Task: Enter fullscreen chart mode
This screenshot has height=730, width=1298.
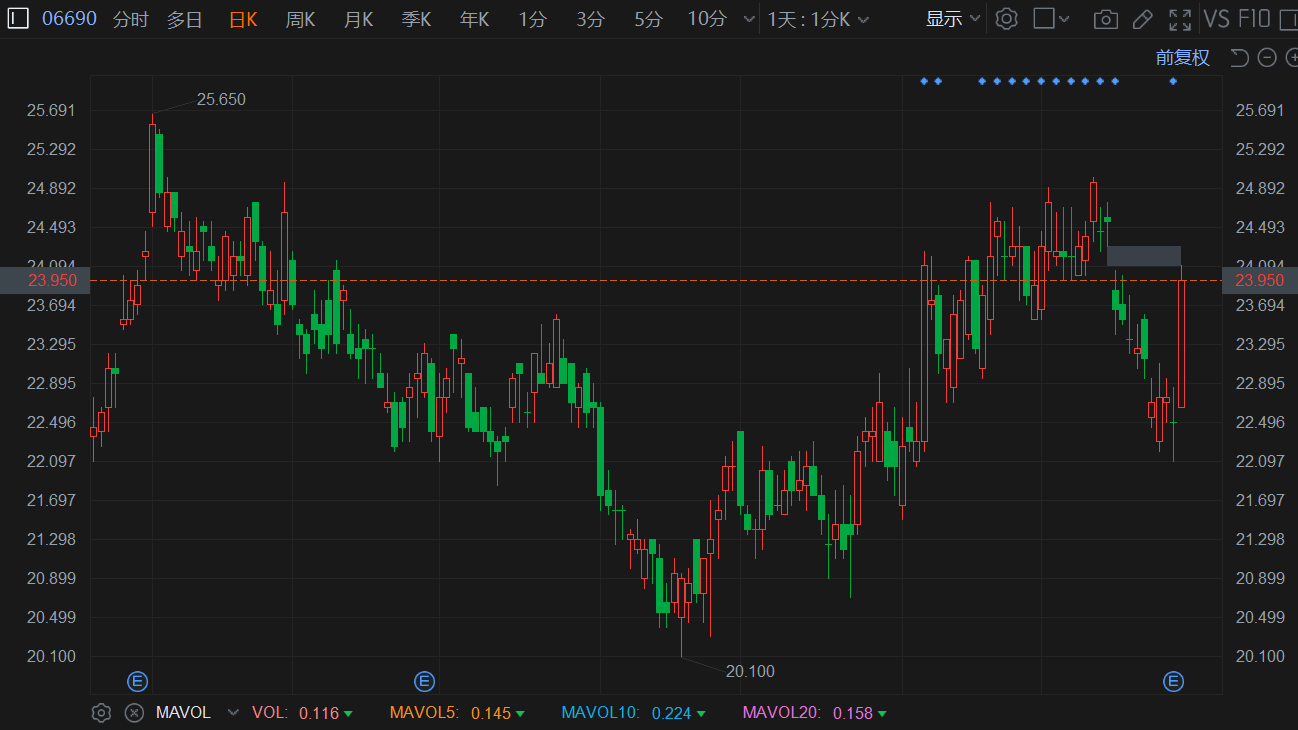Action: point(1180,19)
